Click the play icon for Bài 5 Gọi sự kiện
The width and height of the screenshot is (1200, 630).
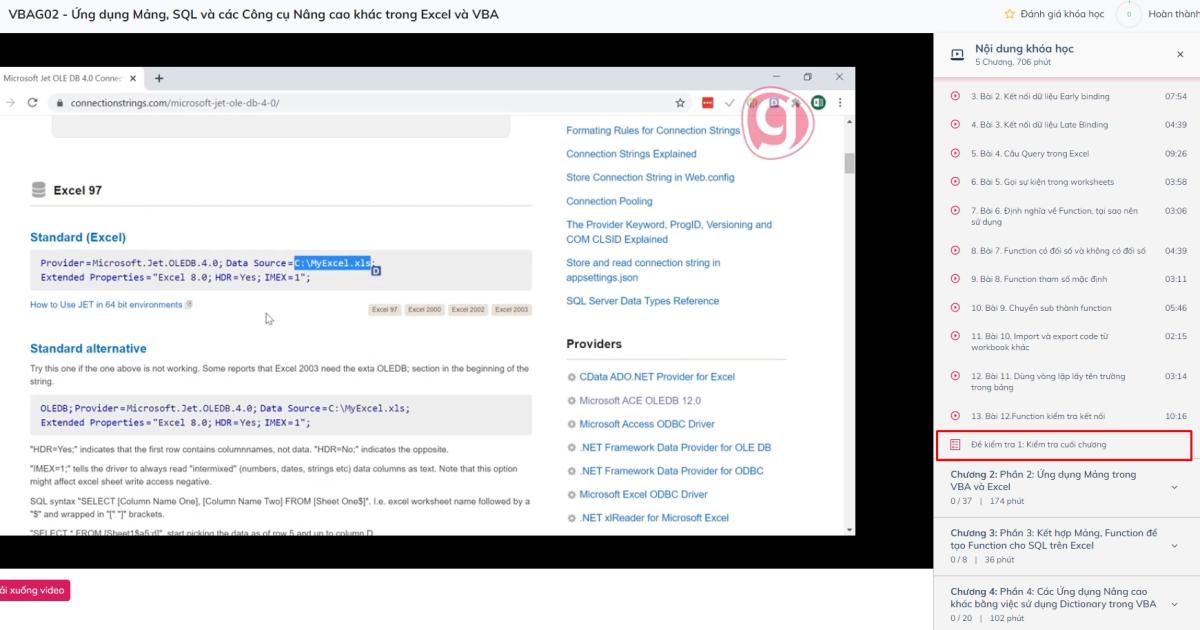tap(955, 182)
